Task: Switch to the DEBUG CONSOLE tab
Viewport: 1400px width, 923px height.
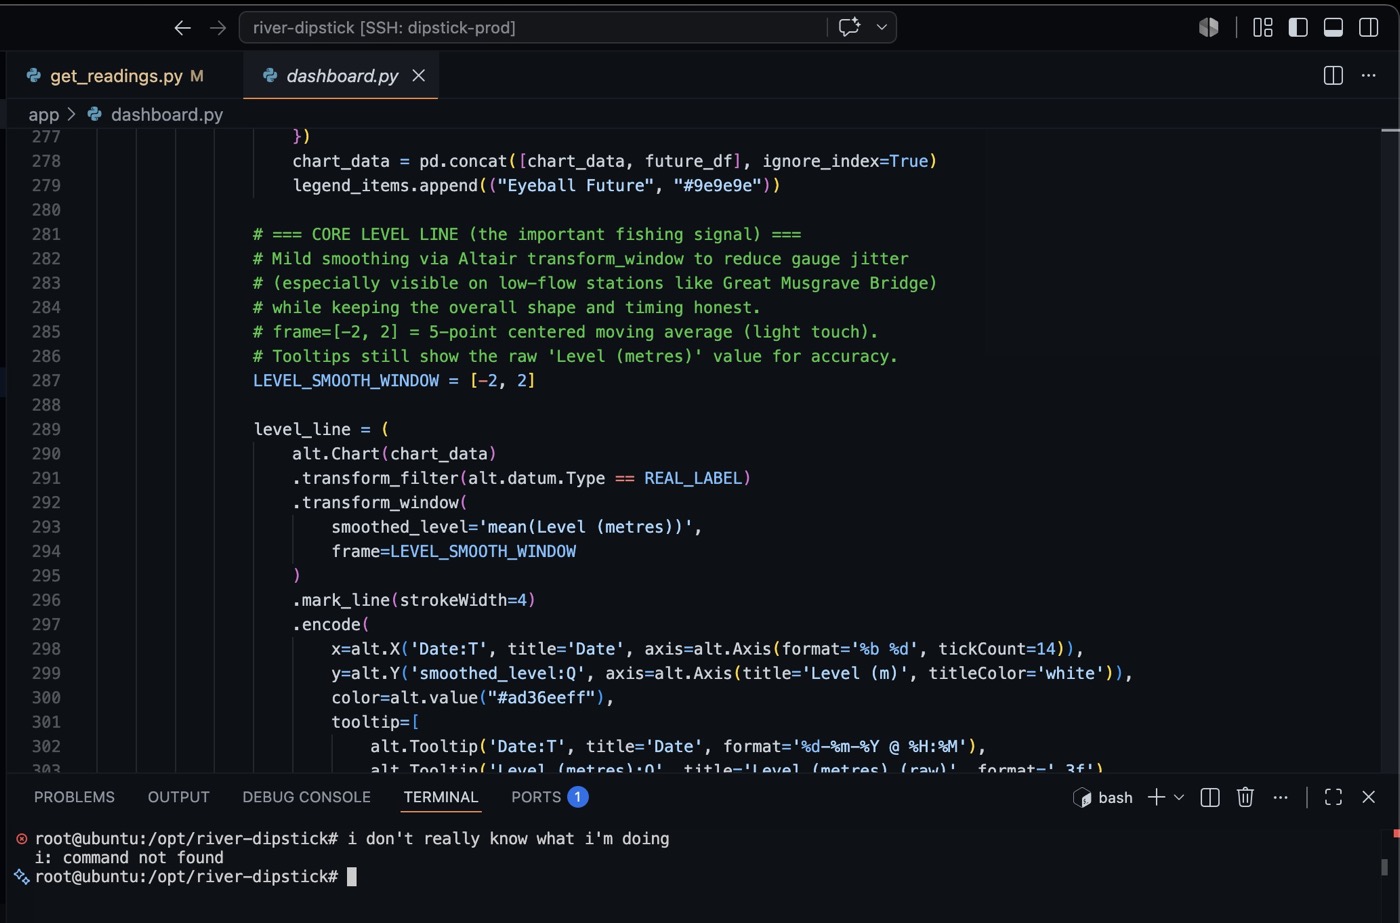Action: point(306,797)
